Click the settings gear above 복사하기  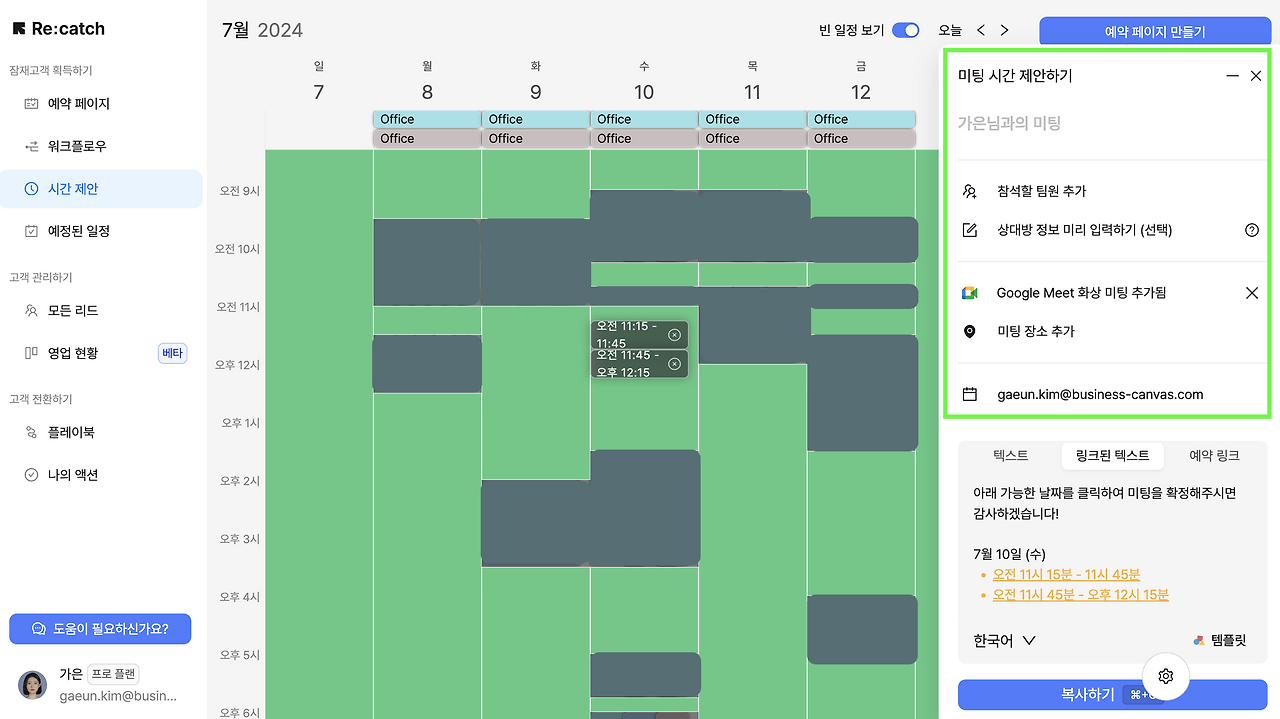point(1165,676)
